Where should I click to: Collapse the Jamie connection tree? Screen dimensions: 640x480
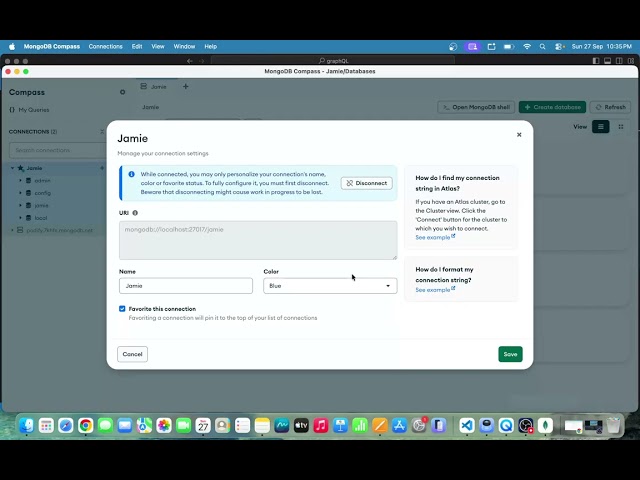pos(12,168)
